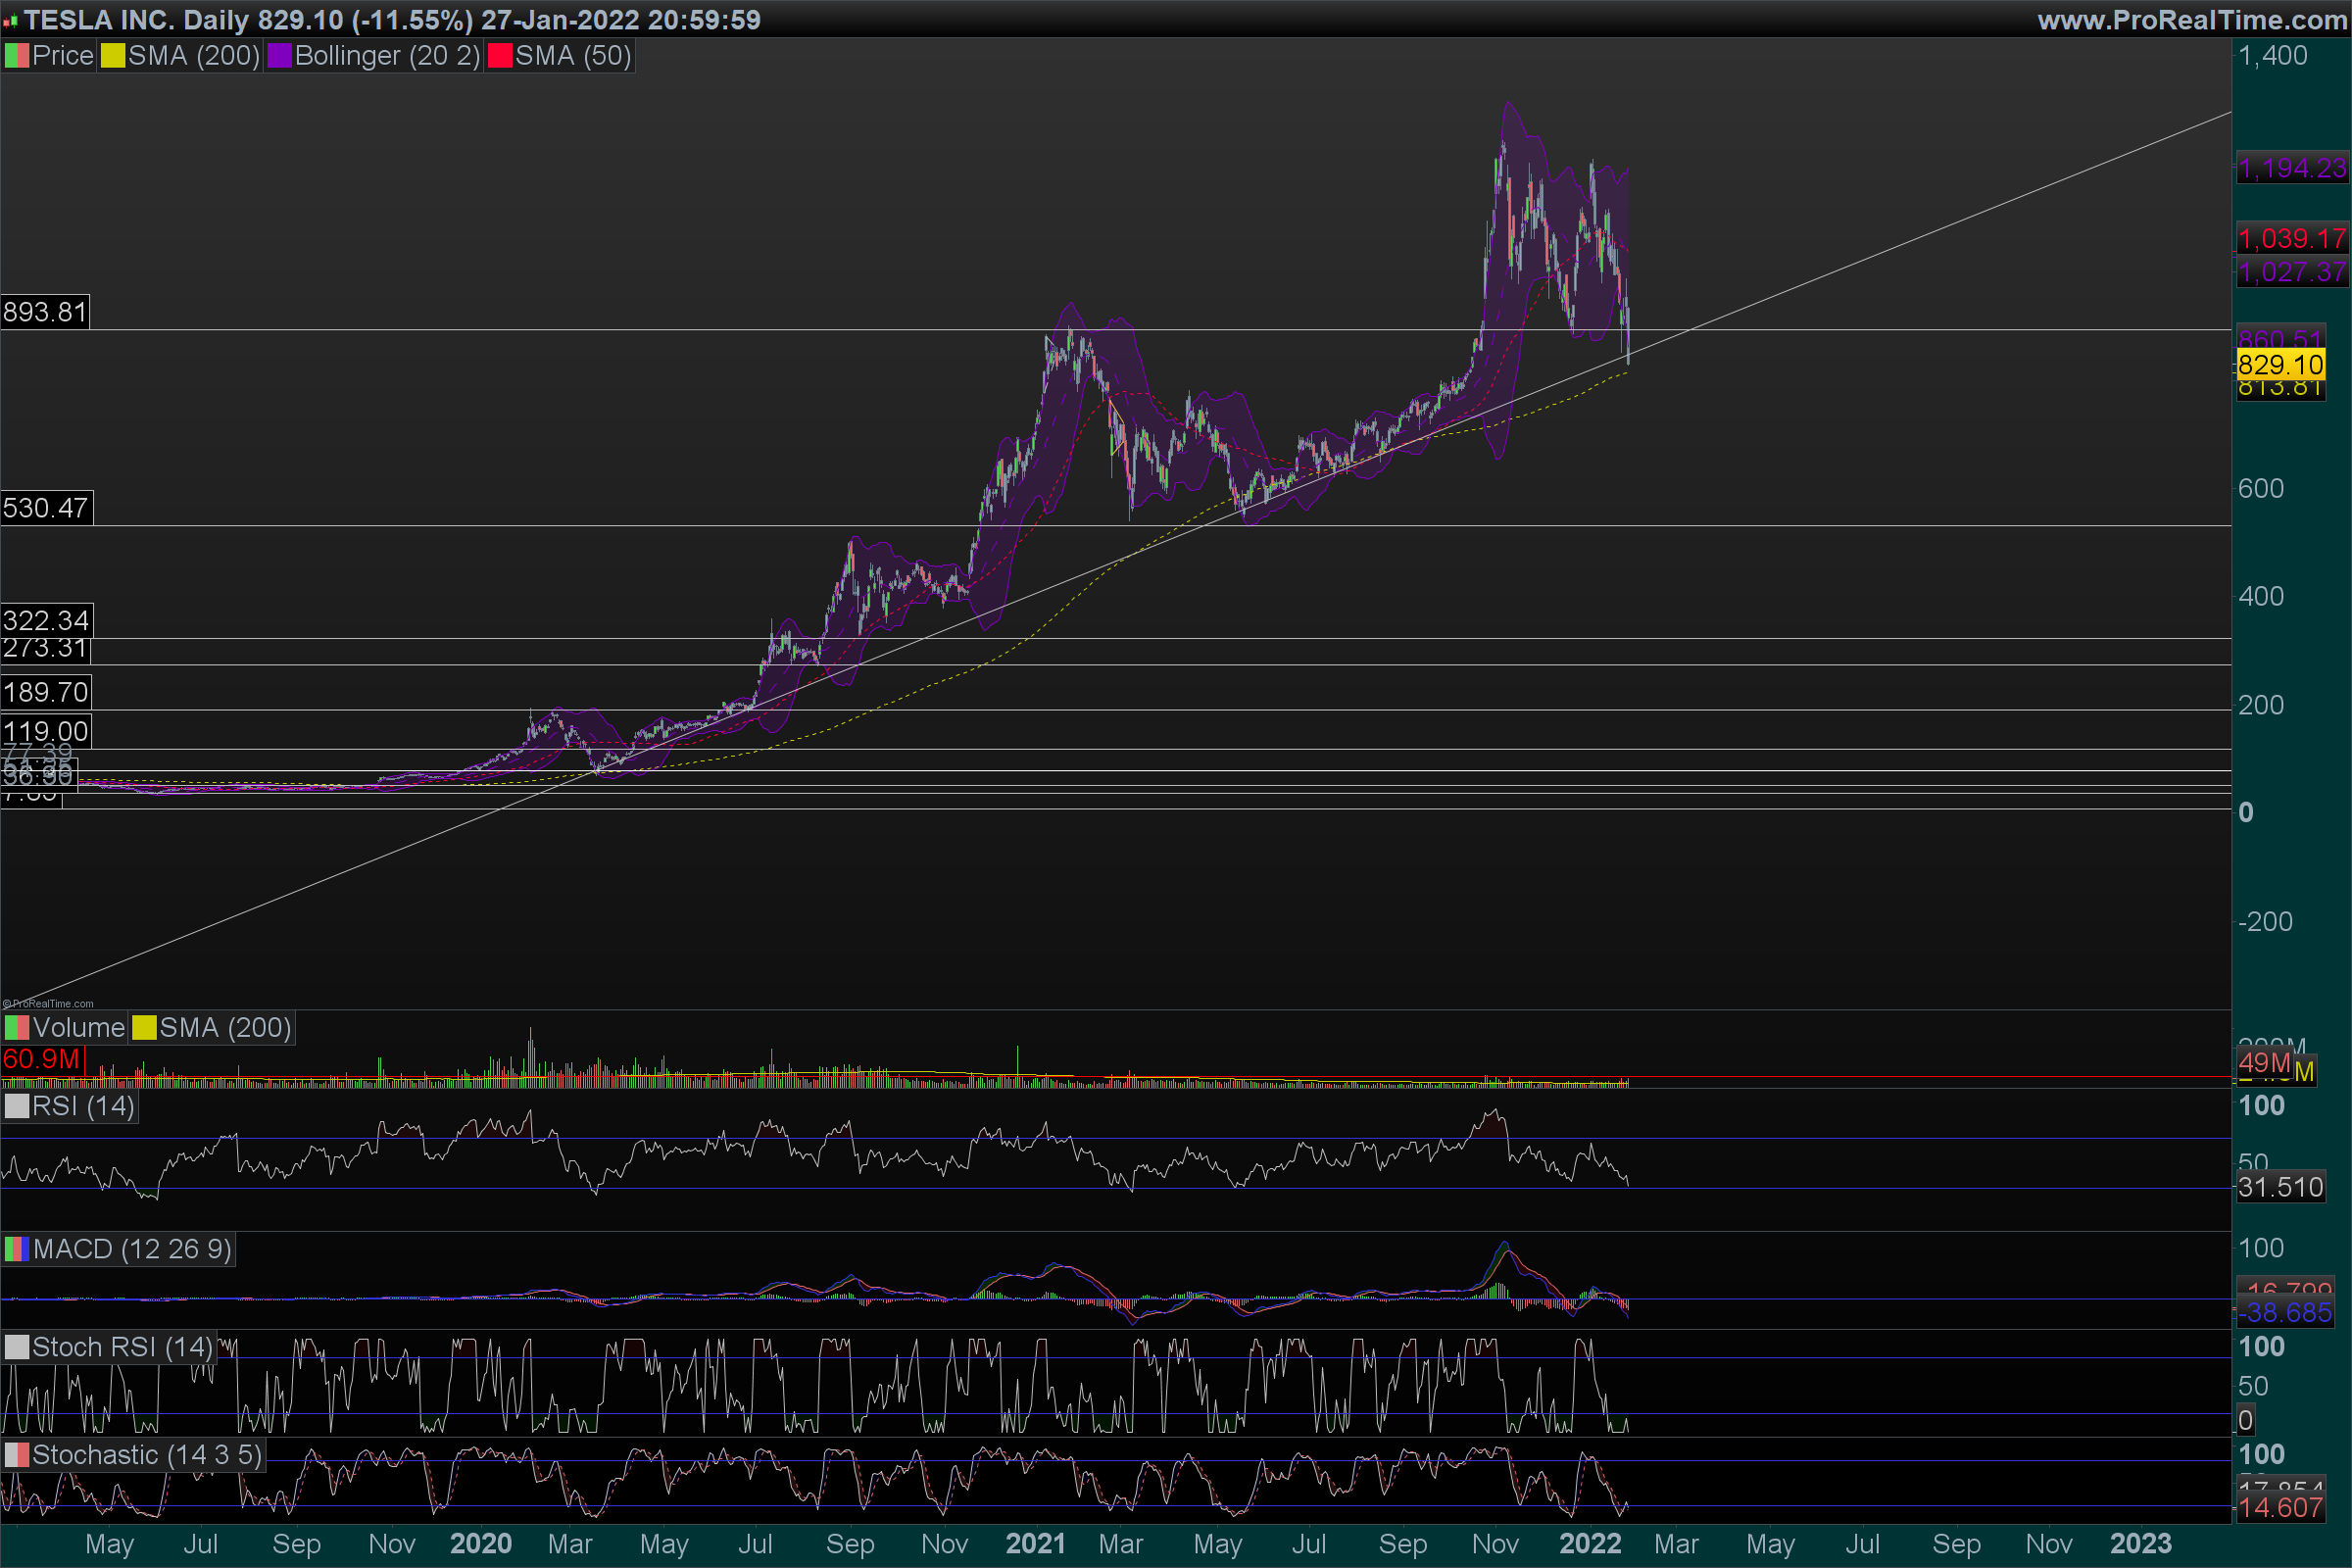This screenshot has height=1568, width=2352.
Task: Click the yellow SMA (200) price legend swatch
Action: [113, 56]
